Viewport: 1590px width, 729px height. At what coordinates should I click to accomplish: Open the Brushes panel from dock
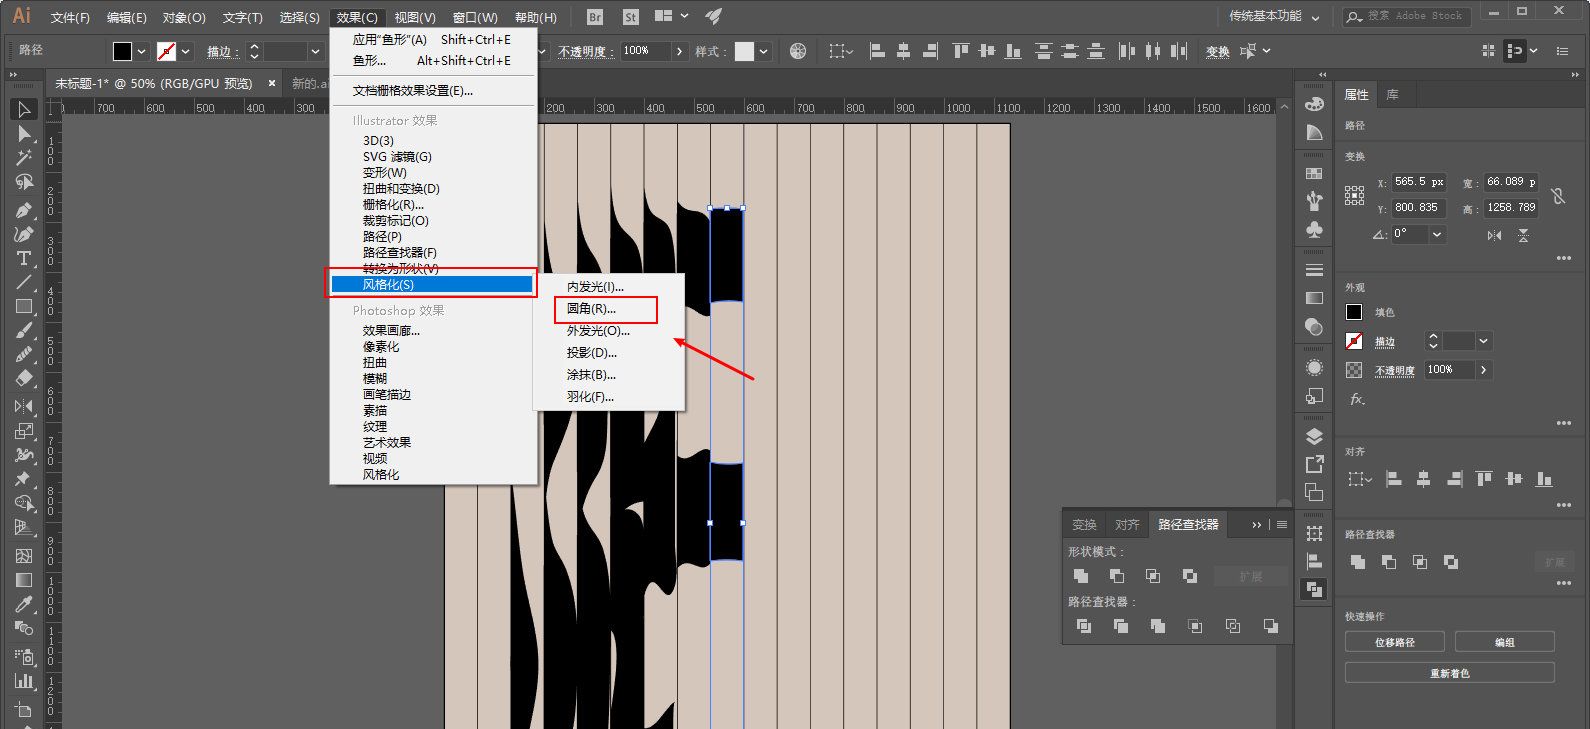(x=1314, y=201)
